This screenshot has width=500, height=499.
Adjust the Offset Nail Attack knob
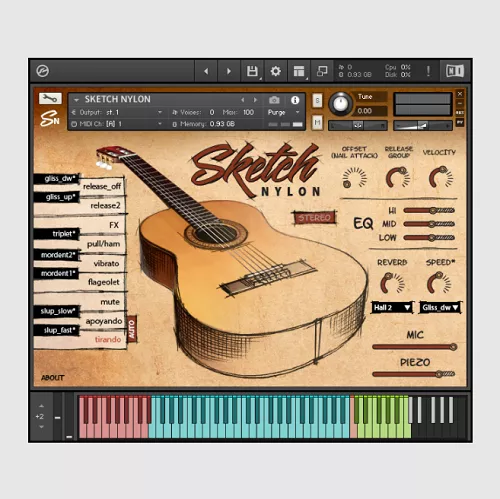coord(354,177)
